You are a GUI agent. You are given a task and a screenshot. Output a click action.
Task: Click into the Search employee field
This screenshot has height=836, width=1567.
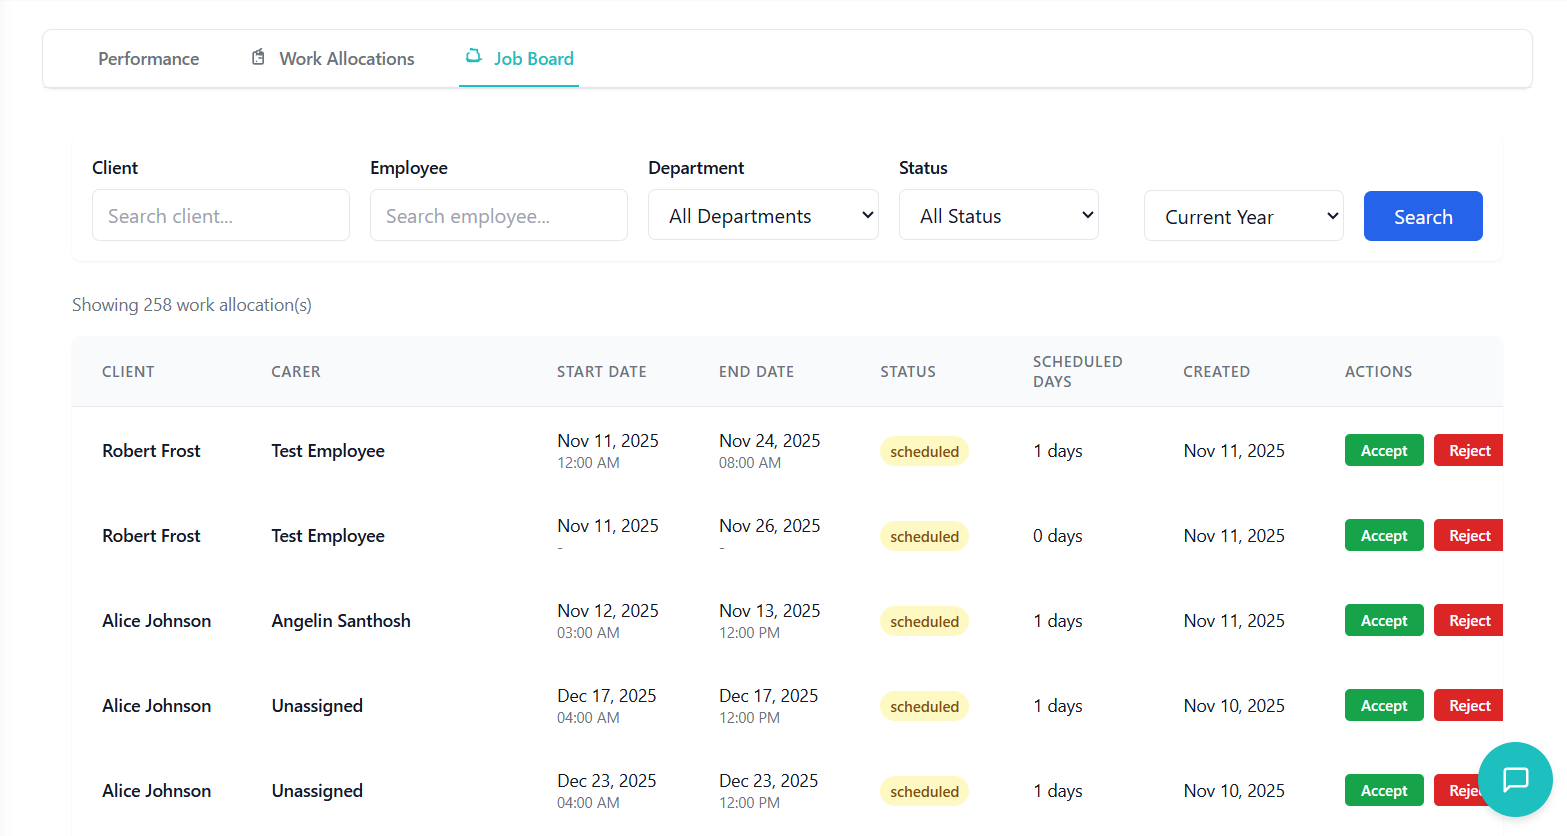tap(498, 216)
